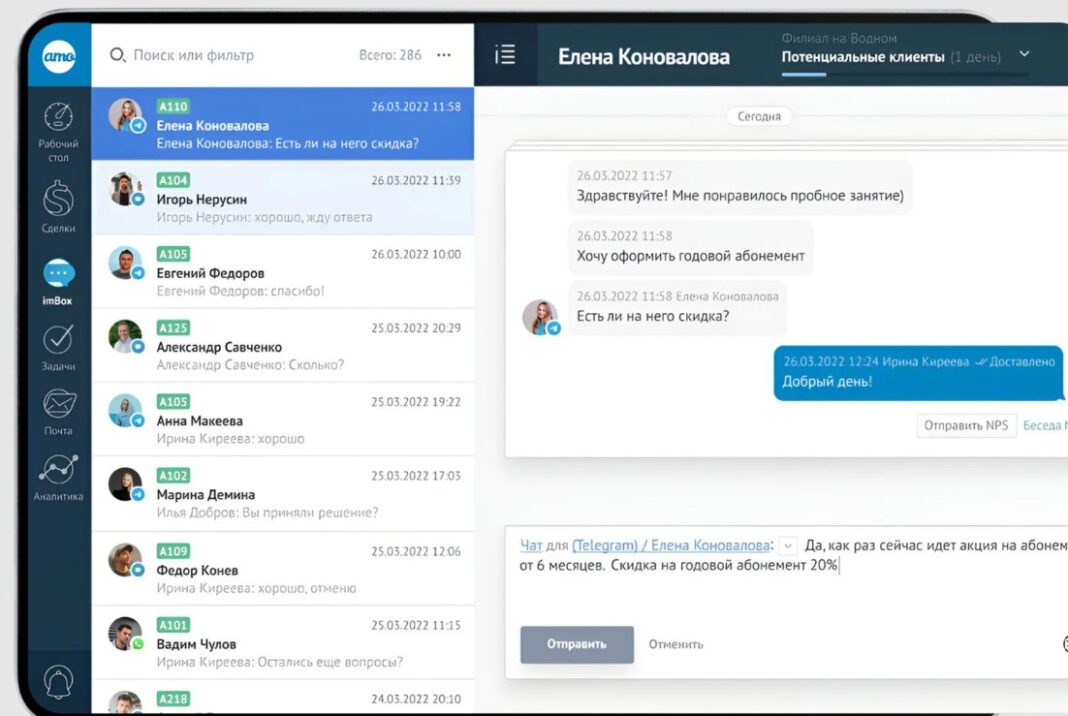Go to Сделки deals section

point(59,198)
